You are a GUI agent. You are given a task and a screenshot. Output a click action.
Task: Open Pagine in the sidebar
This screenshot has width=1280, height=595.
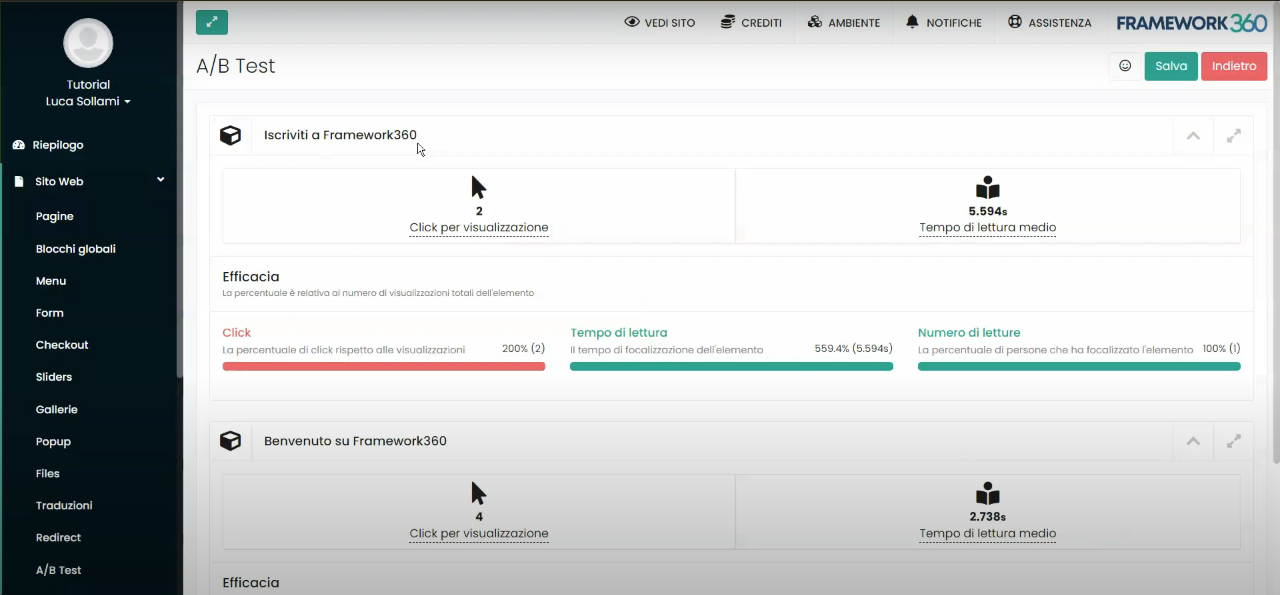click(x=55, y=216)
